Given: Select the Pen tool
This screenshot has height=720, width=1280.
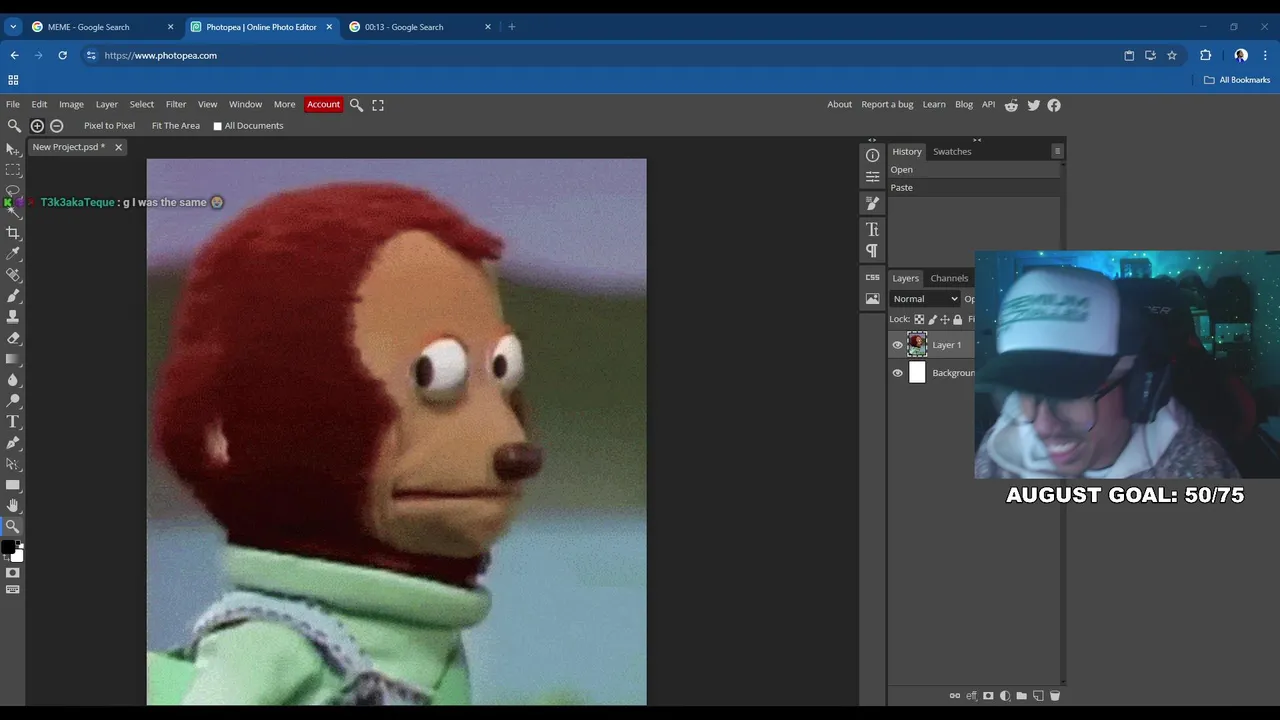Looking at the screenshot, I should [13, 443].
